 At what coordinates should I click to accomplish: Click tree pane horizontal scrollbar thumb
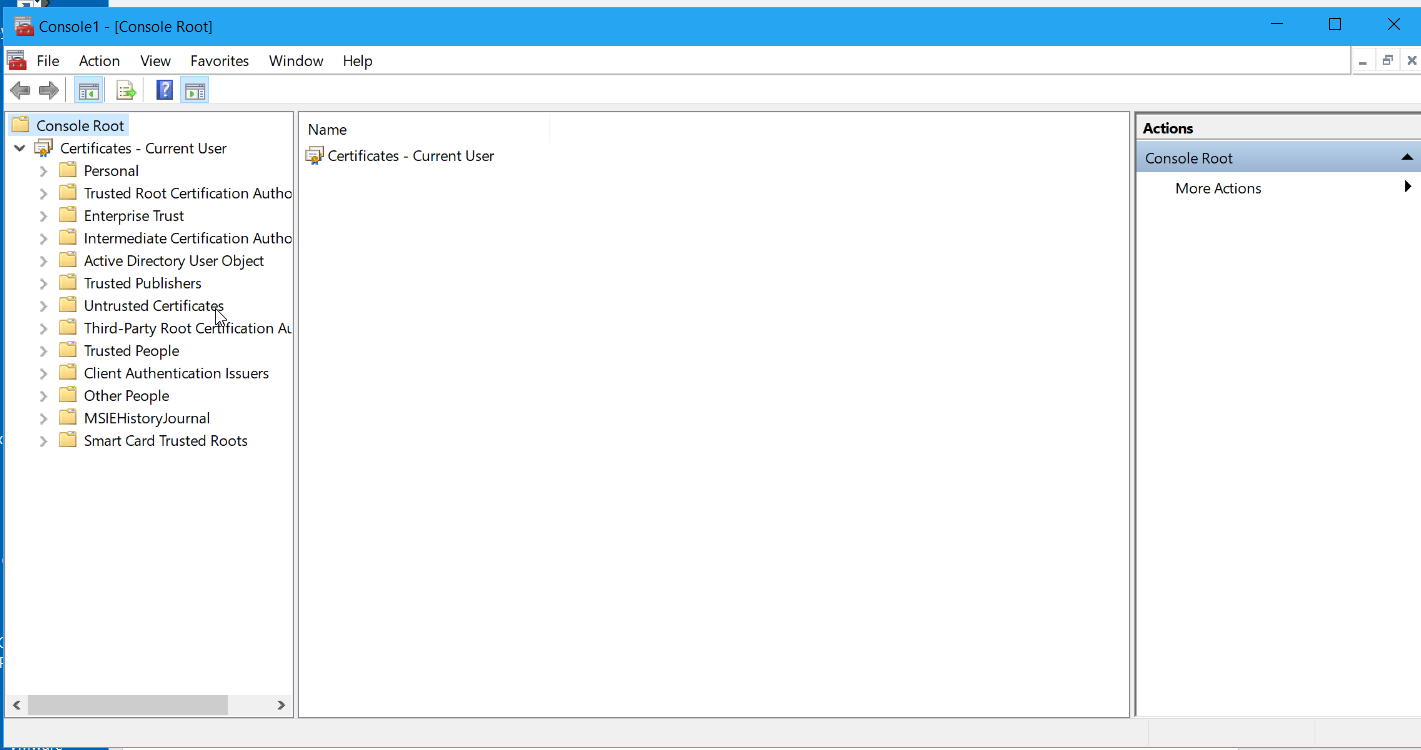click(127, 705)
